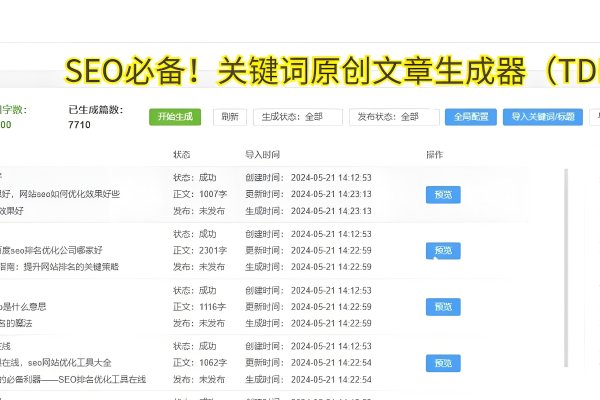
Task: Preview the 1007字 article
Action: tap(443, 195)
